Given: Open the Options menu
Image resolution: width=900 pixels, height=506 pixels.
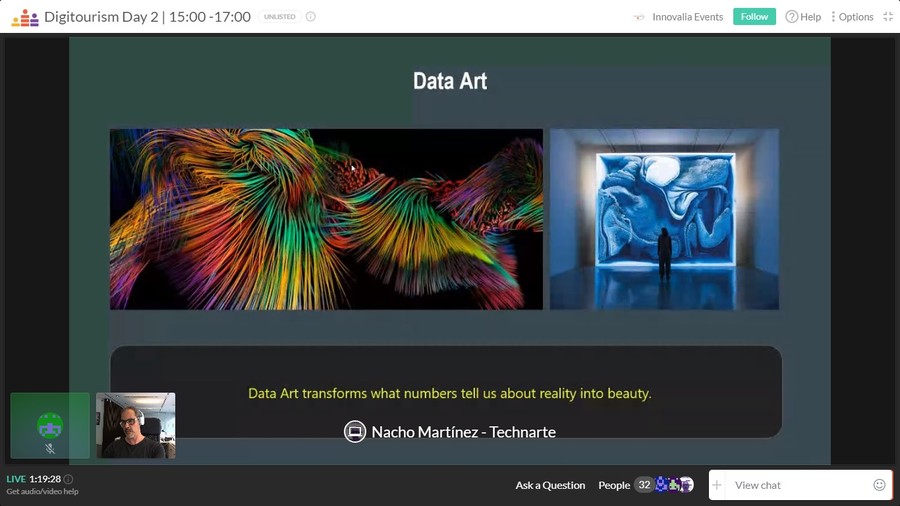Looking at the screenshot, I should (x=852, y=17).
